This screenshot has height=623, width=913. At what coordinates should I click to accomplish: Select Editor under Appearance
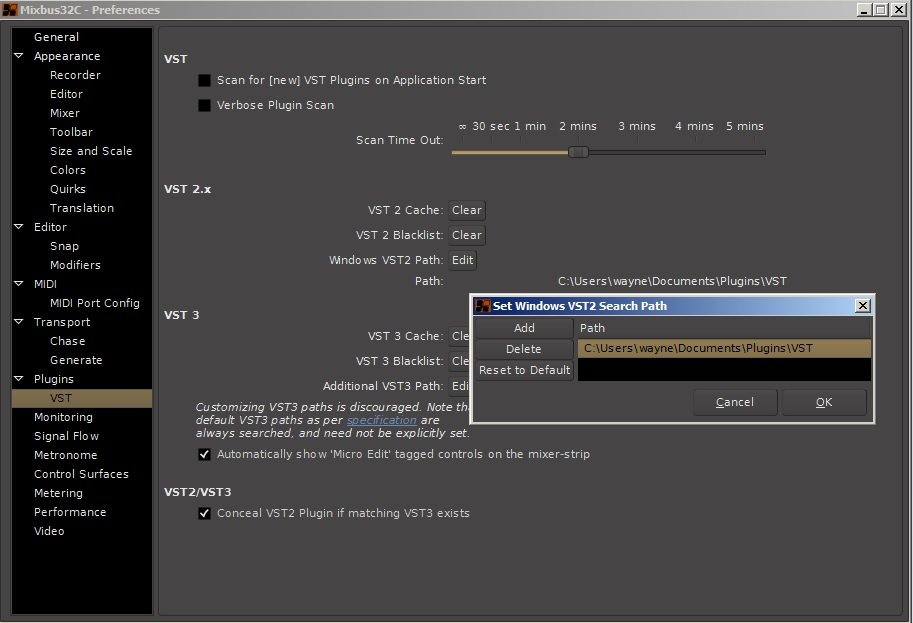[x=66, y=94]
